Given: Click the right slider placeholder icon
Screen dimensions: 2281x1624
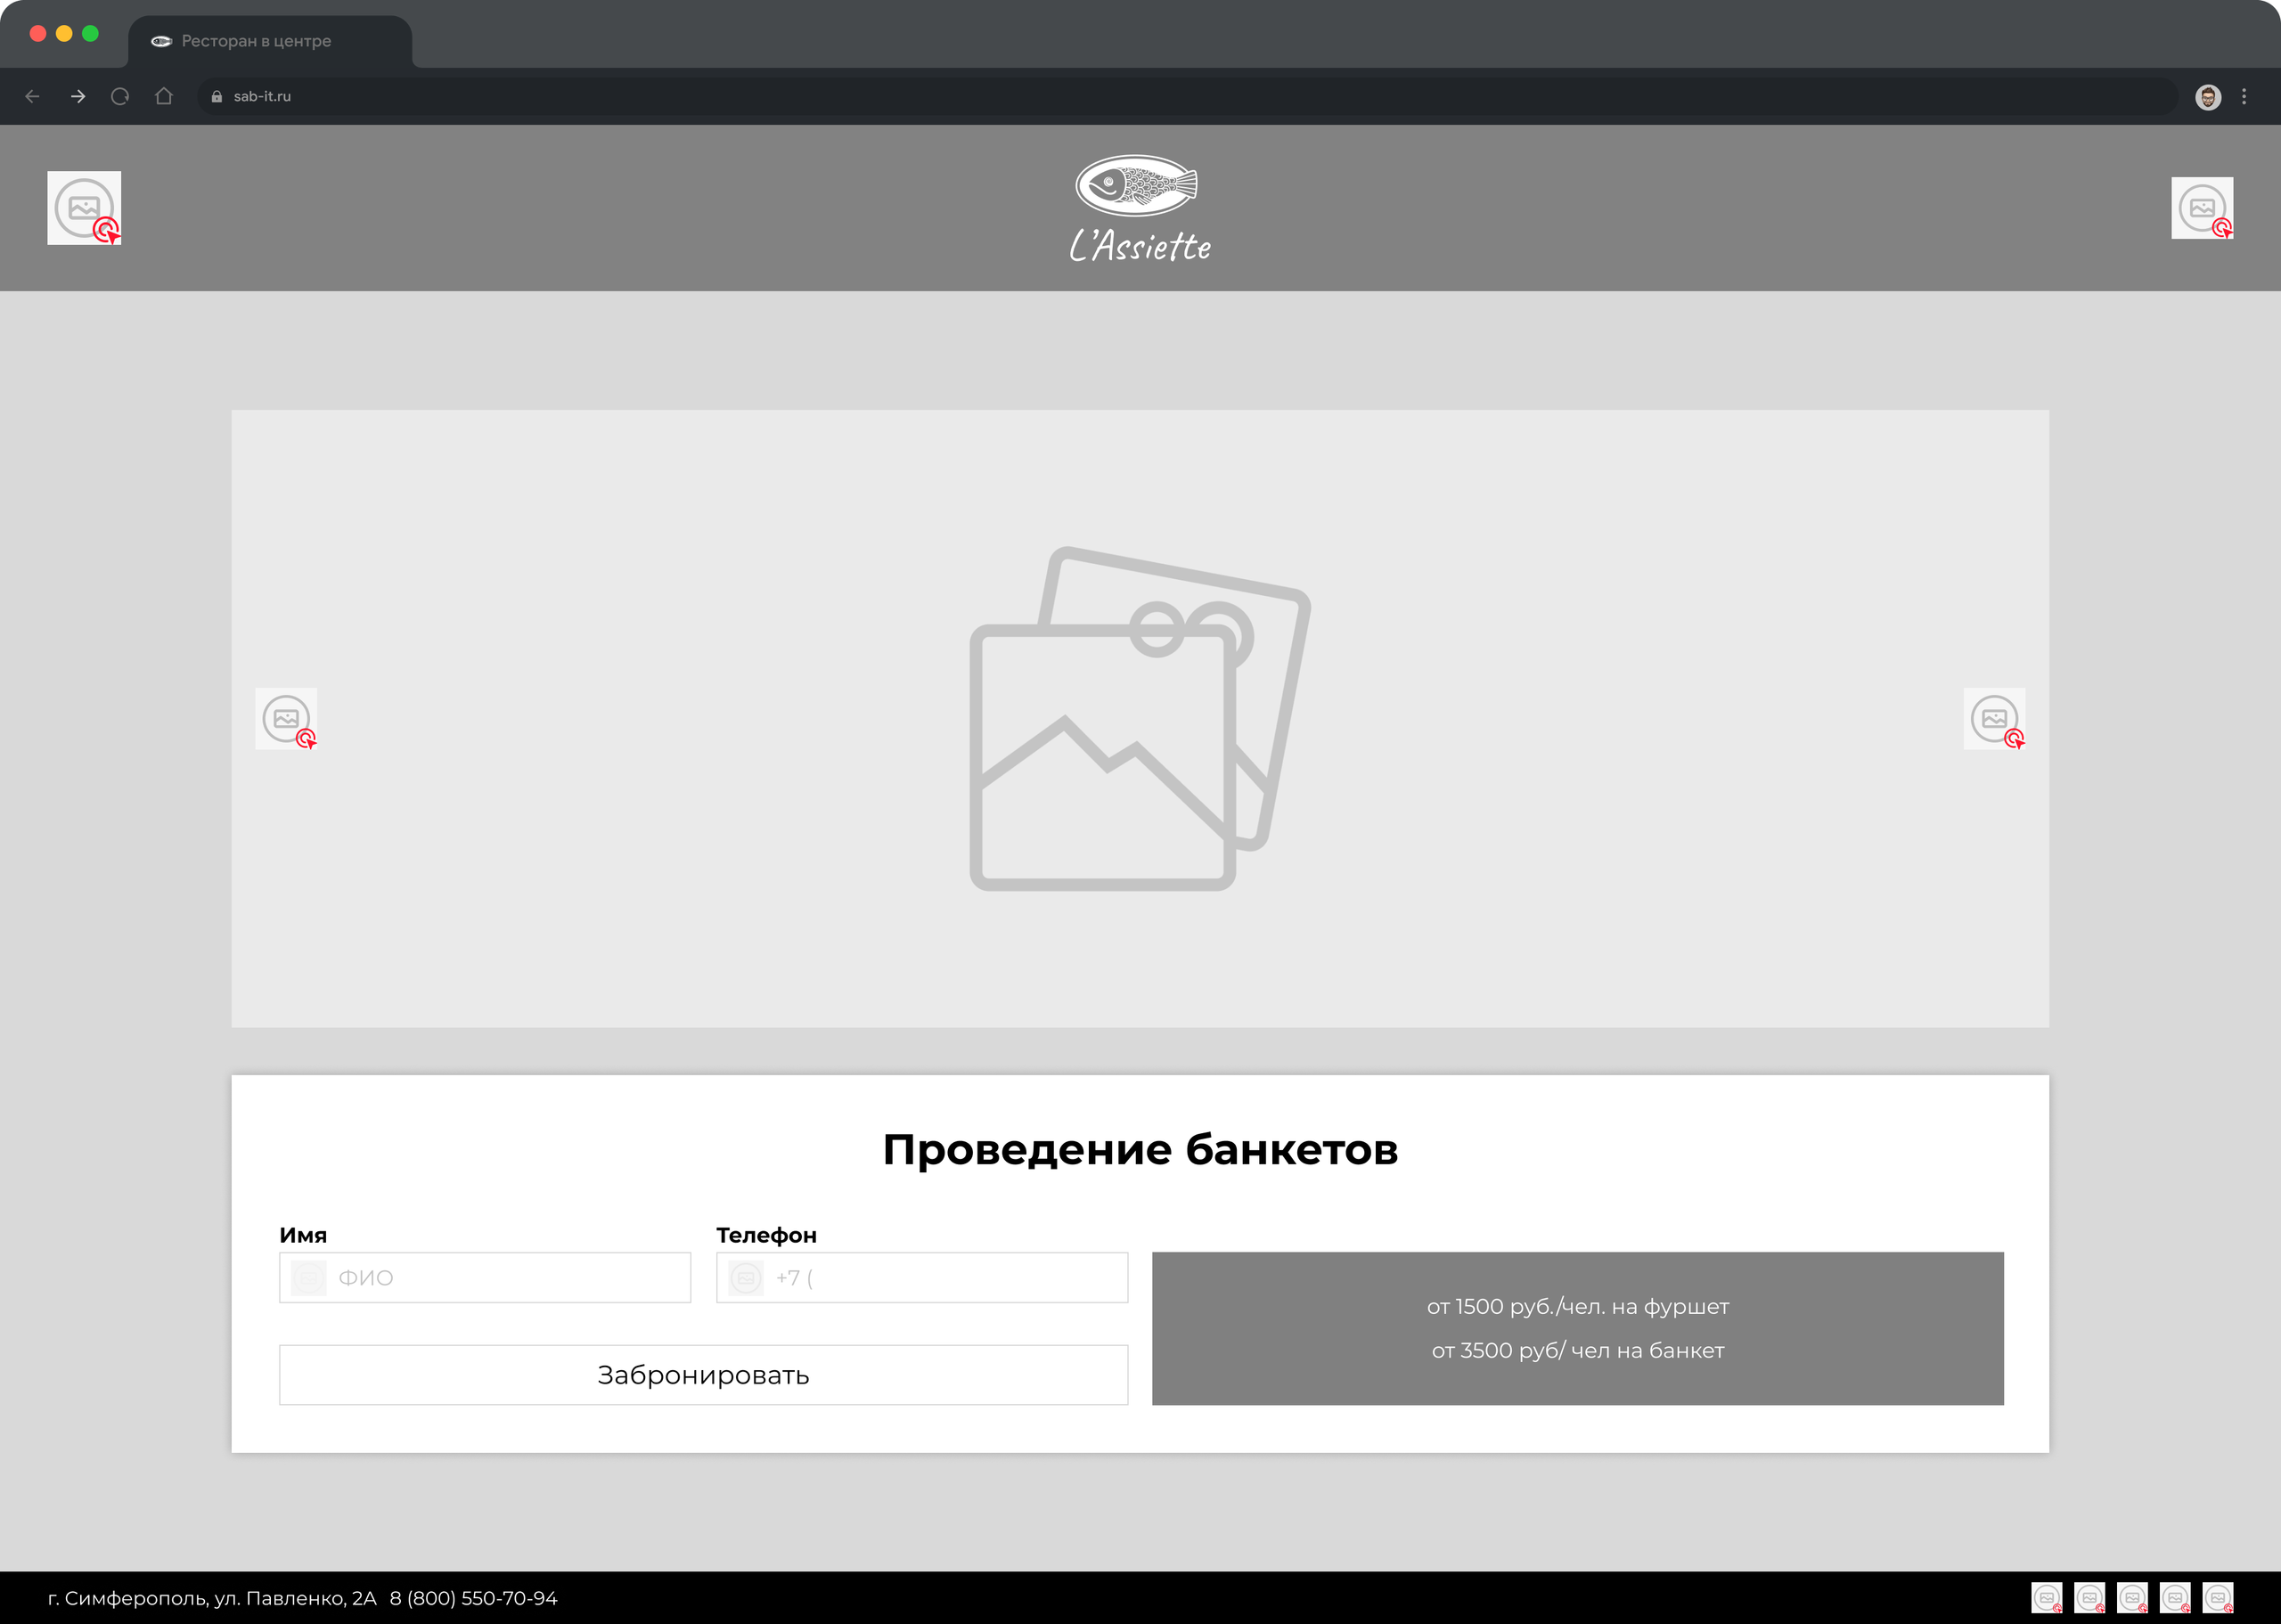Looking at the screenshot, I should pos(1994,718).
